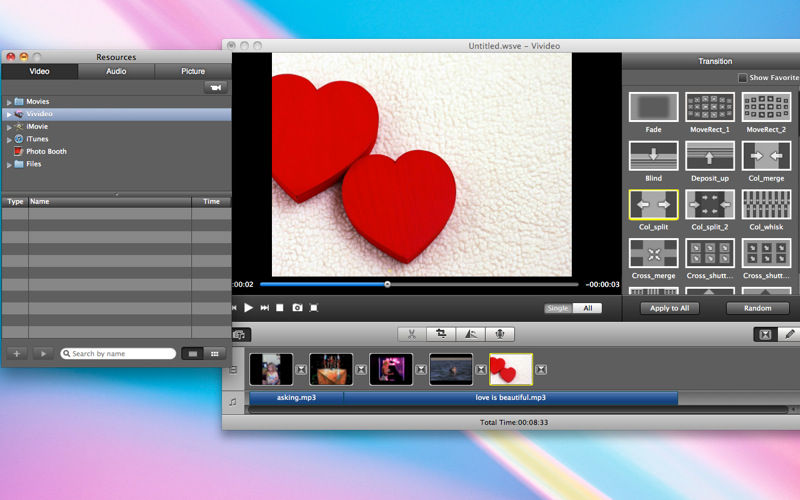800x500 pixels.
Task: Click the timeline horizontal scrollbar
Action: (518, 410)
